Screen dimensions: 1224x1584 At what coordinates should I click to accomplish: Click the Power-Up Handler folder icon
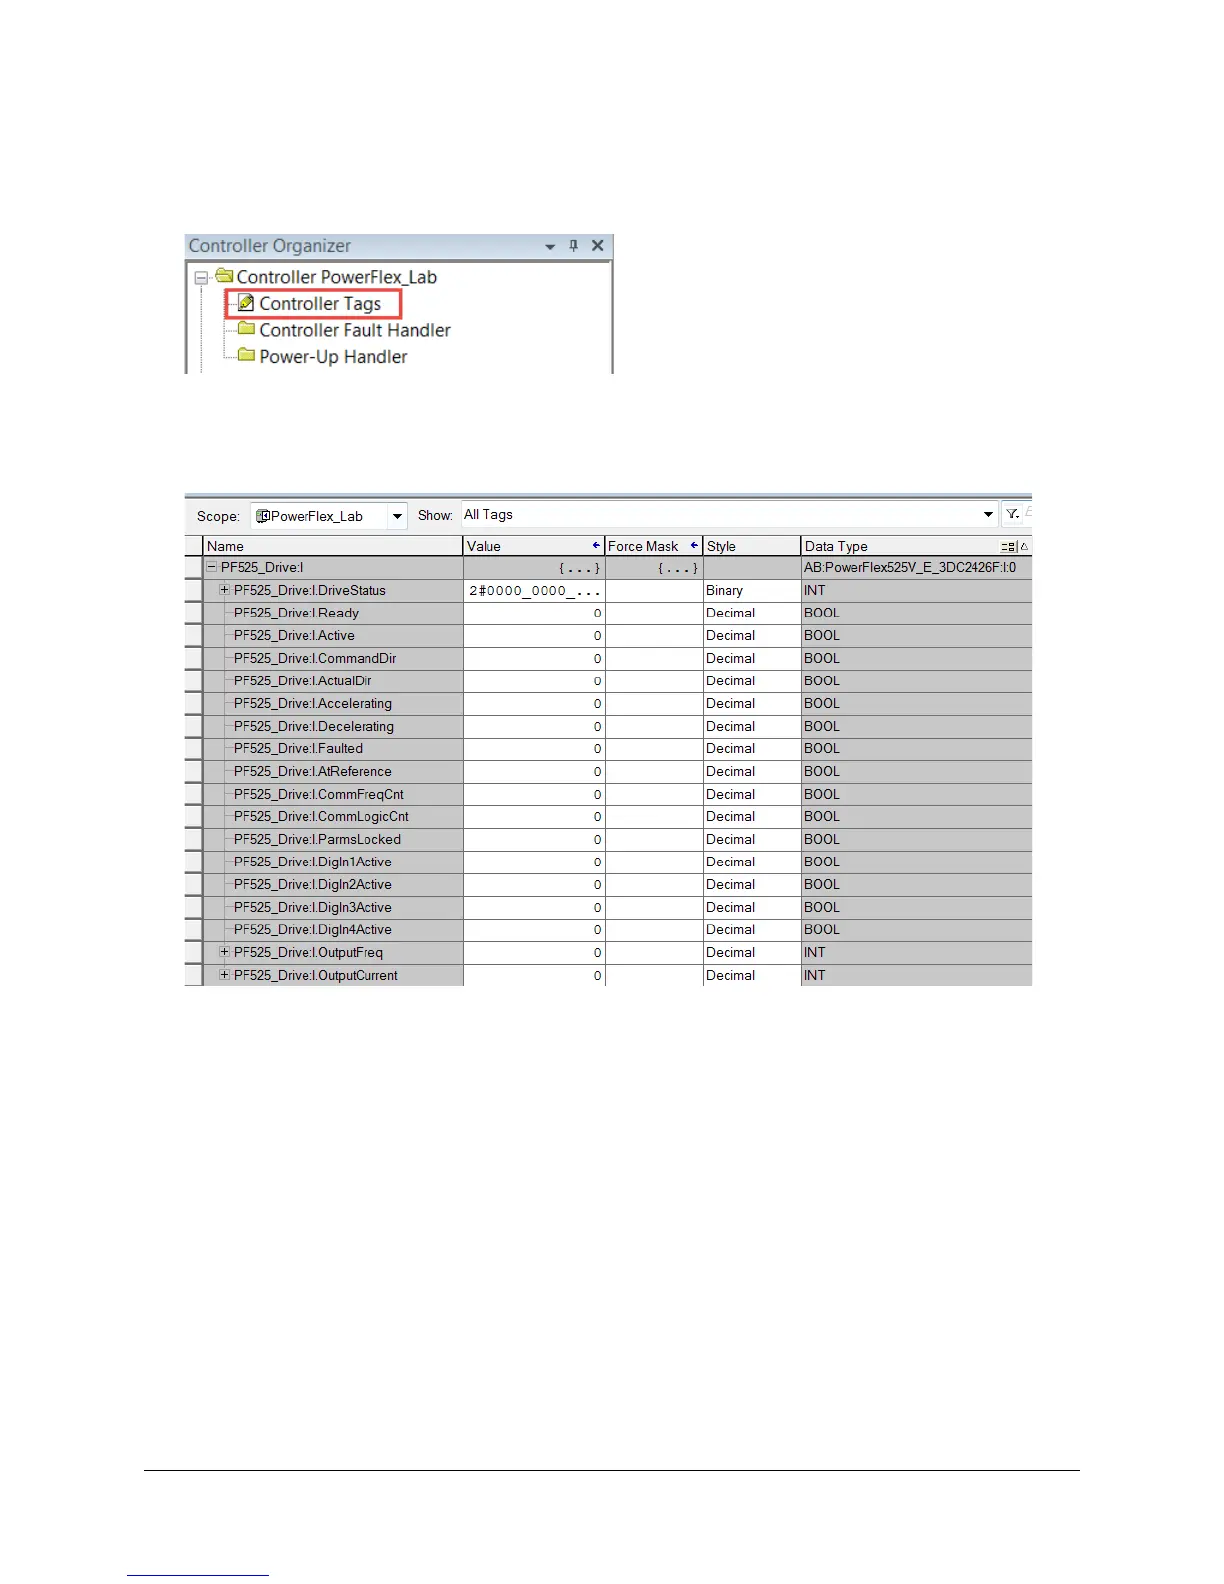click(246, 355)
